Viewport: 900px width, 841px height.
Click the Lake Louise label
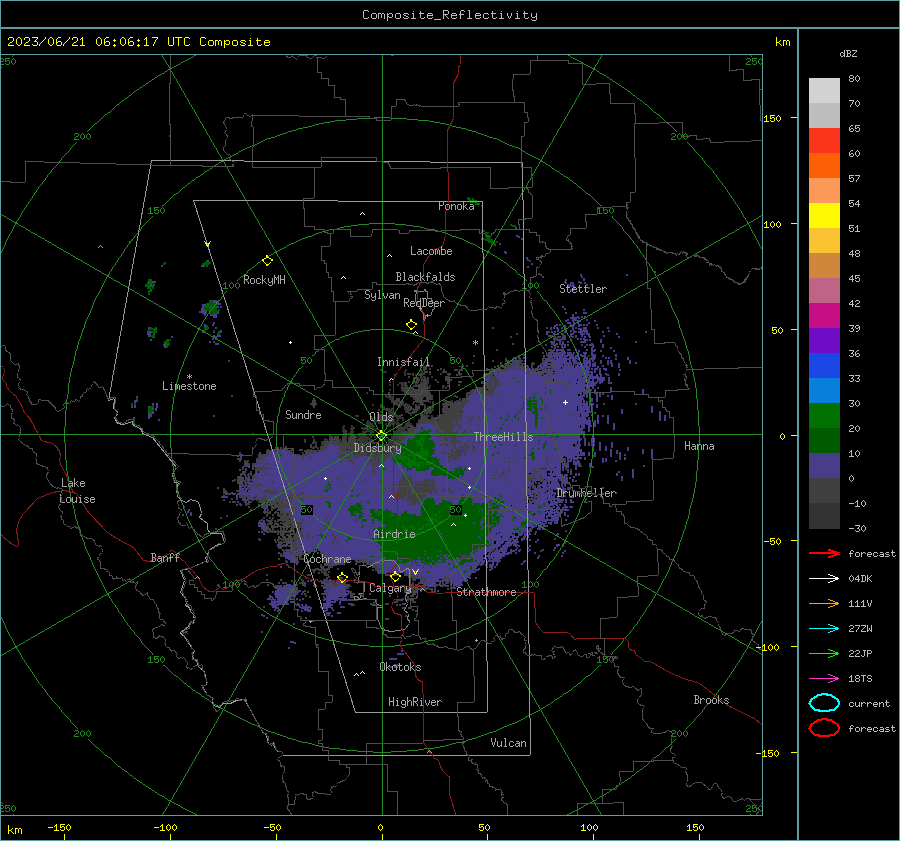click(77, 491)
